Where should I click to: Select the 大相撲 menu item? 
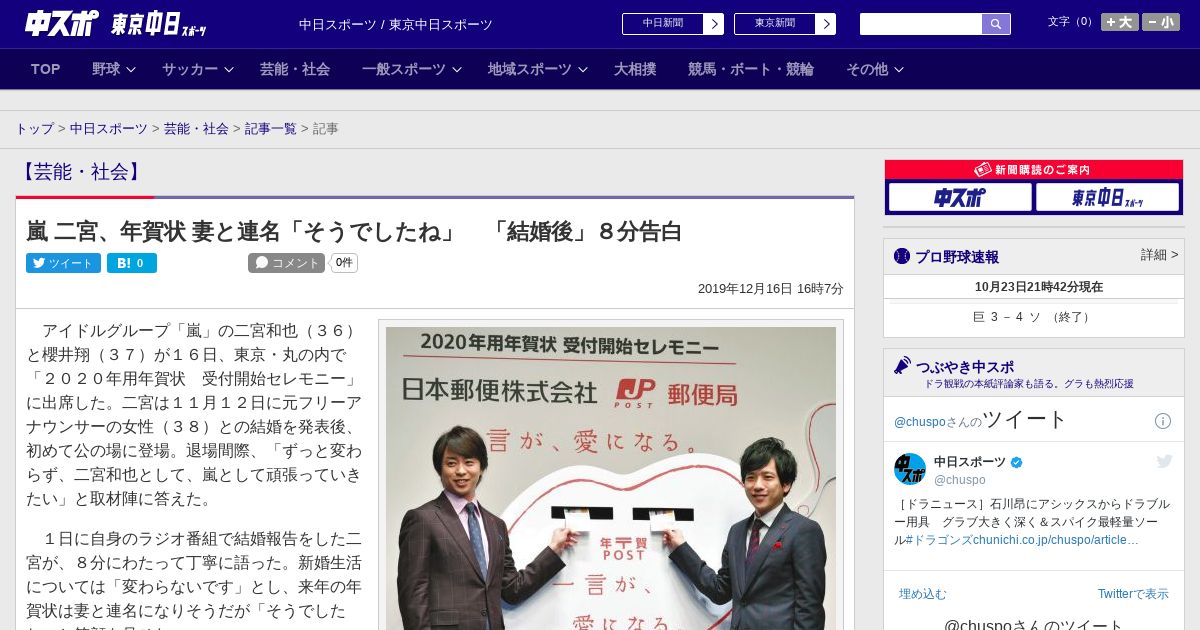click(x=635, y=69)
